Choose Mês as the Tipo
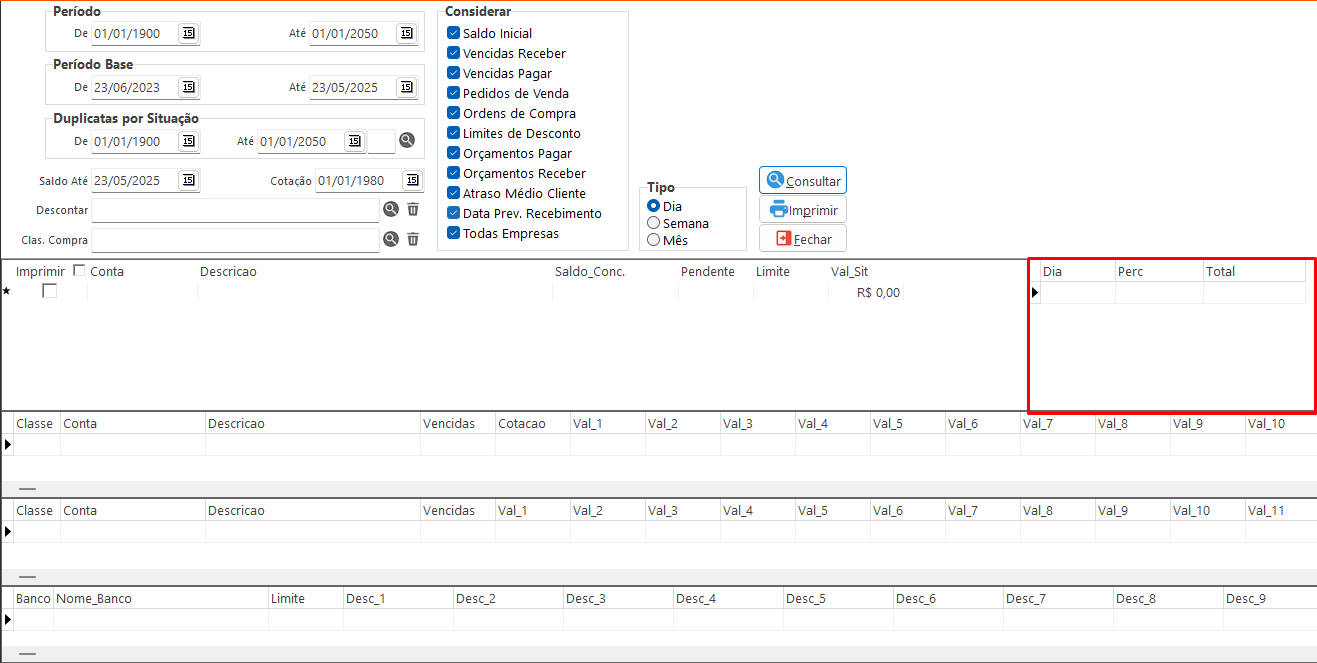 tap(654, 240)
